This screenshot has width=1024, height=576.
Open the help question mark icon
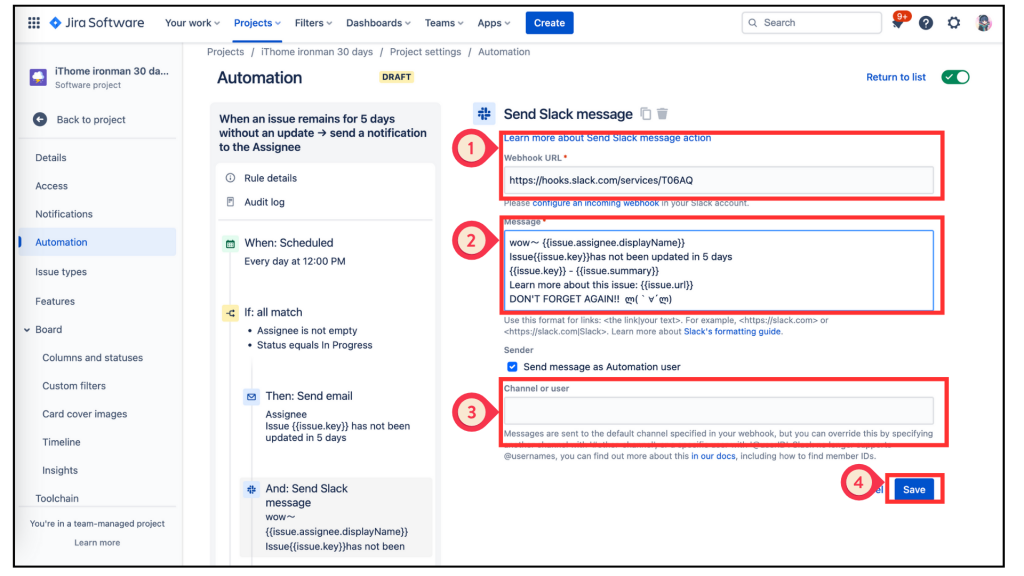click(925, 23)
